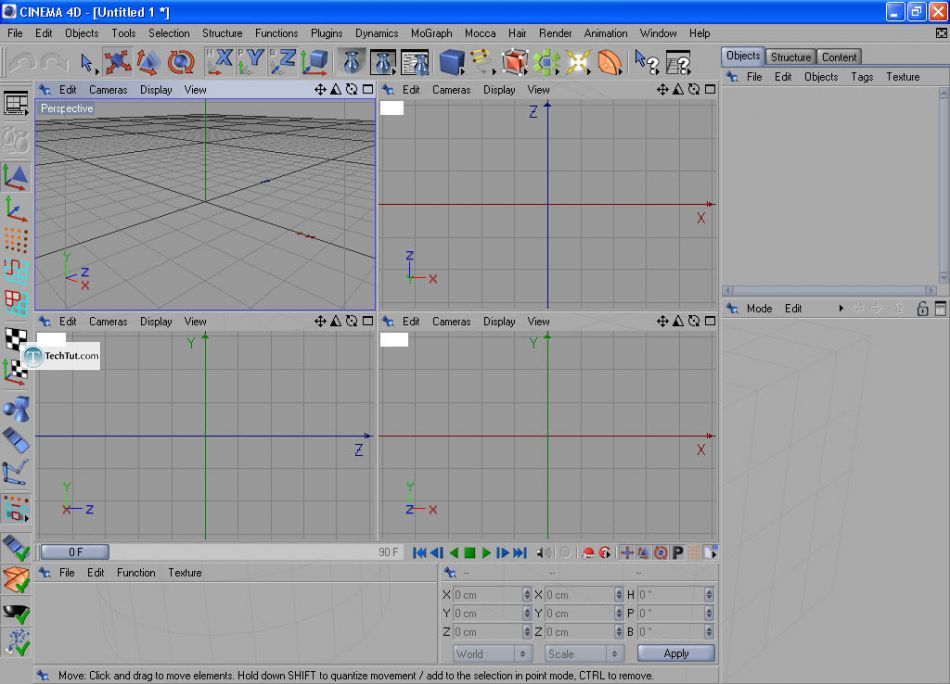Image resolution: width=950 pixels, height=684 pixels.
Task: Jump to the start of animation
Action: pyautogui.click(x=419, y=553)
